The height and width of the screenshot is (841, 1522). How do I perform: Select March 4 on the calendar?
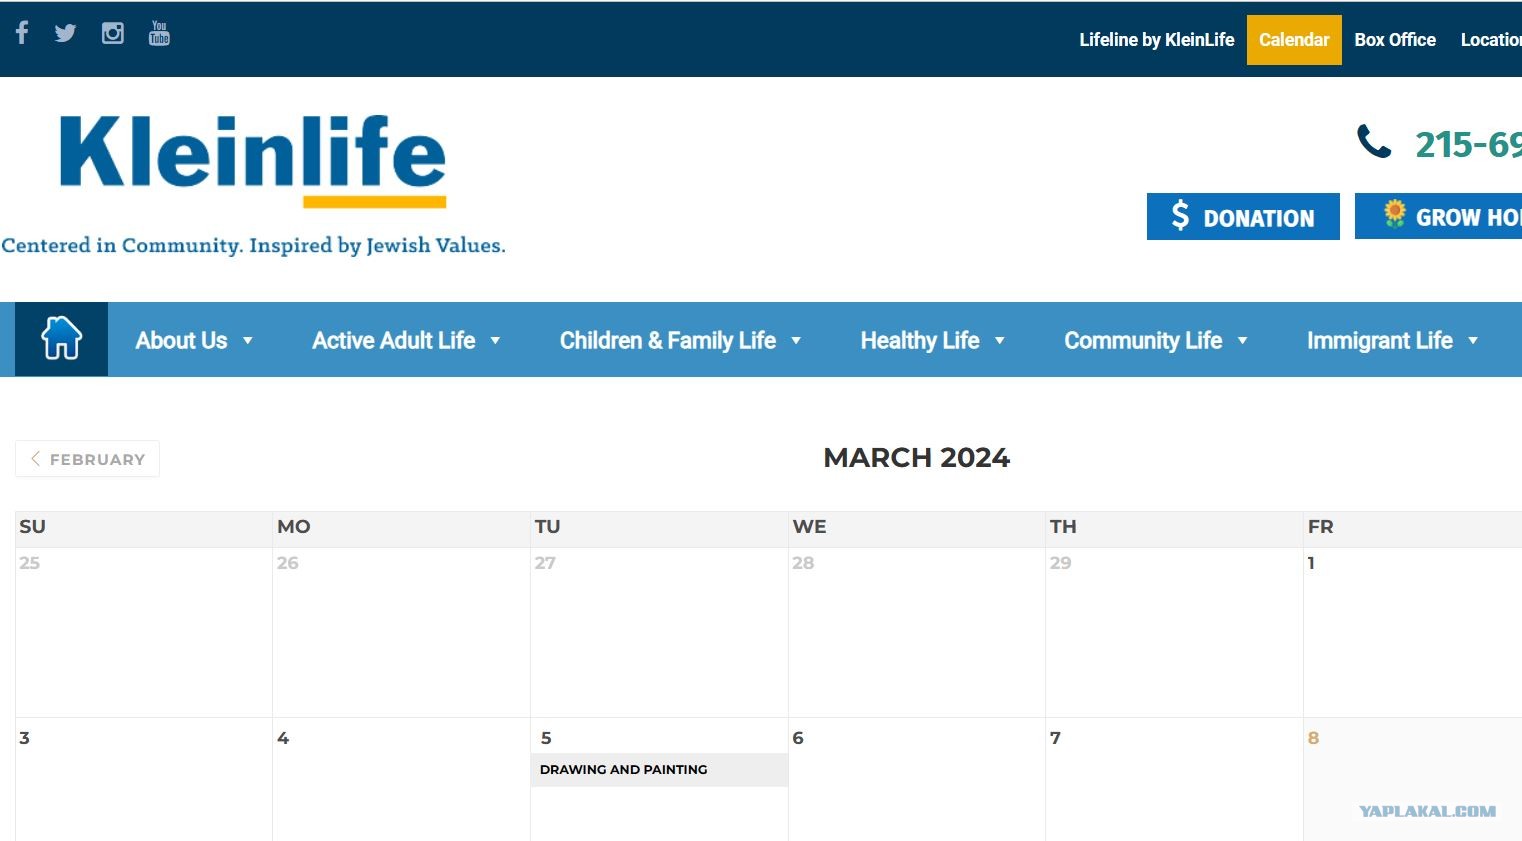(x=283, y=738)
